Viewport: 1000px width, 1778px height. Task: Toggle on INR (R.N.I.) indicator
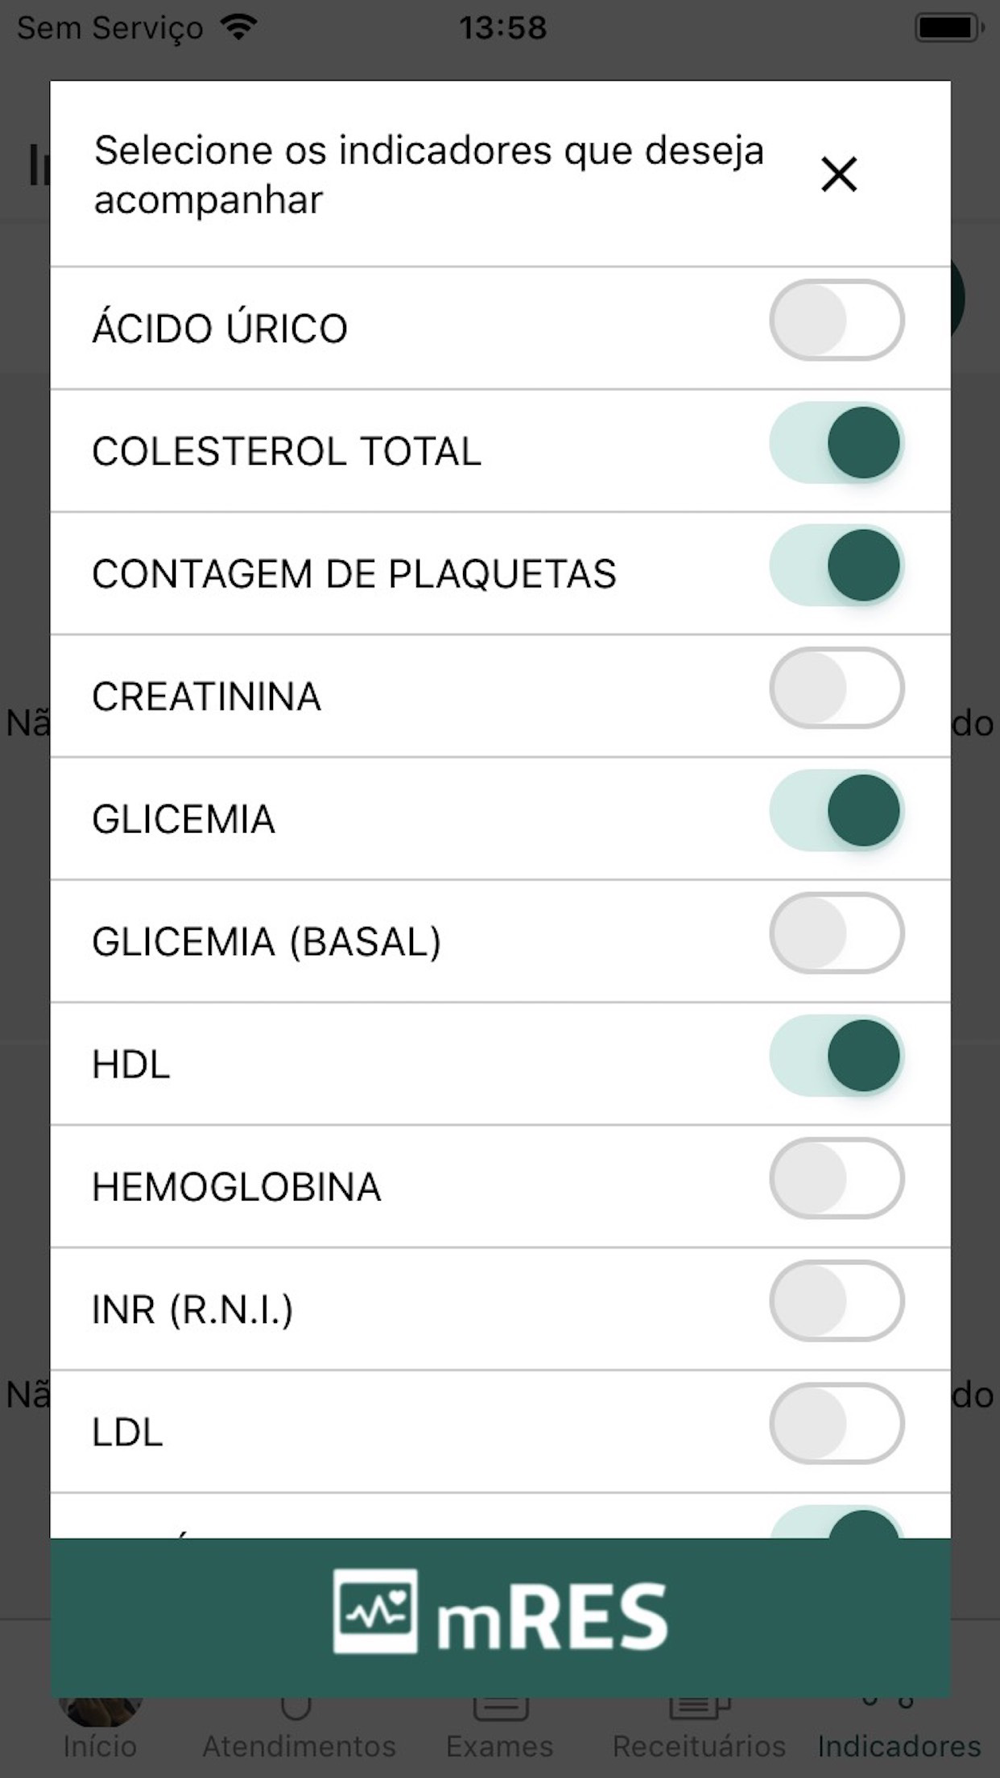[x=836, y=1301]
